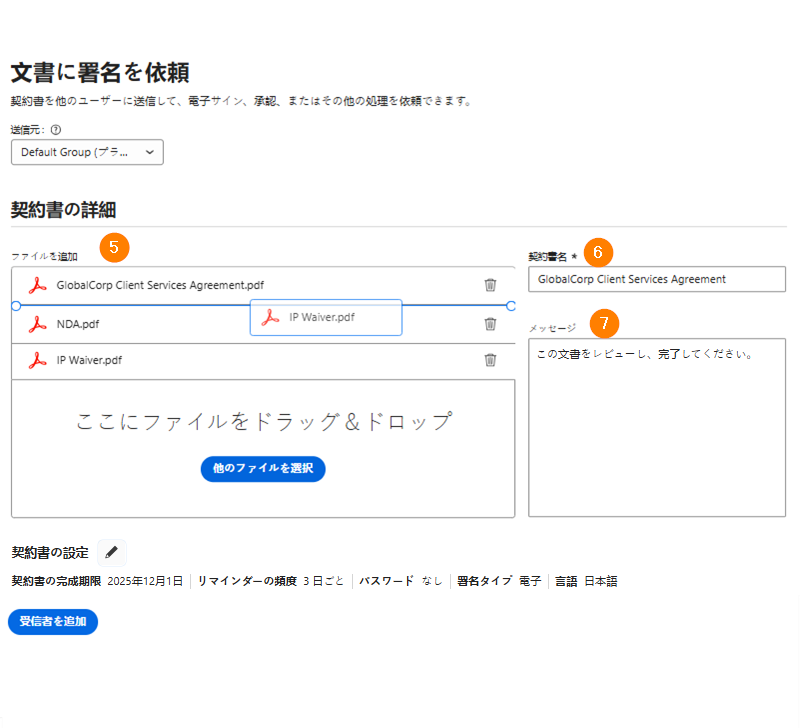
Task: Delete GlobalCorp Client Services Agreement.pdf with trash icon
Action: tap(490, 285)
